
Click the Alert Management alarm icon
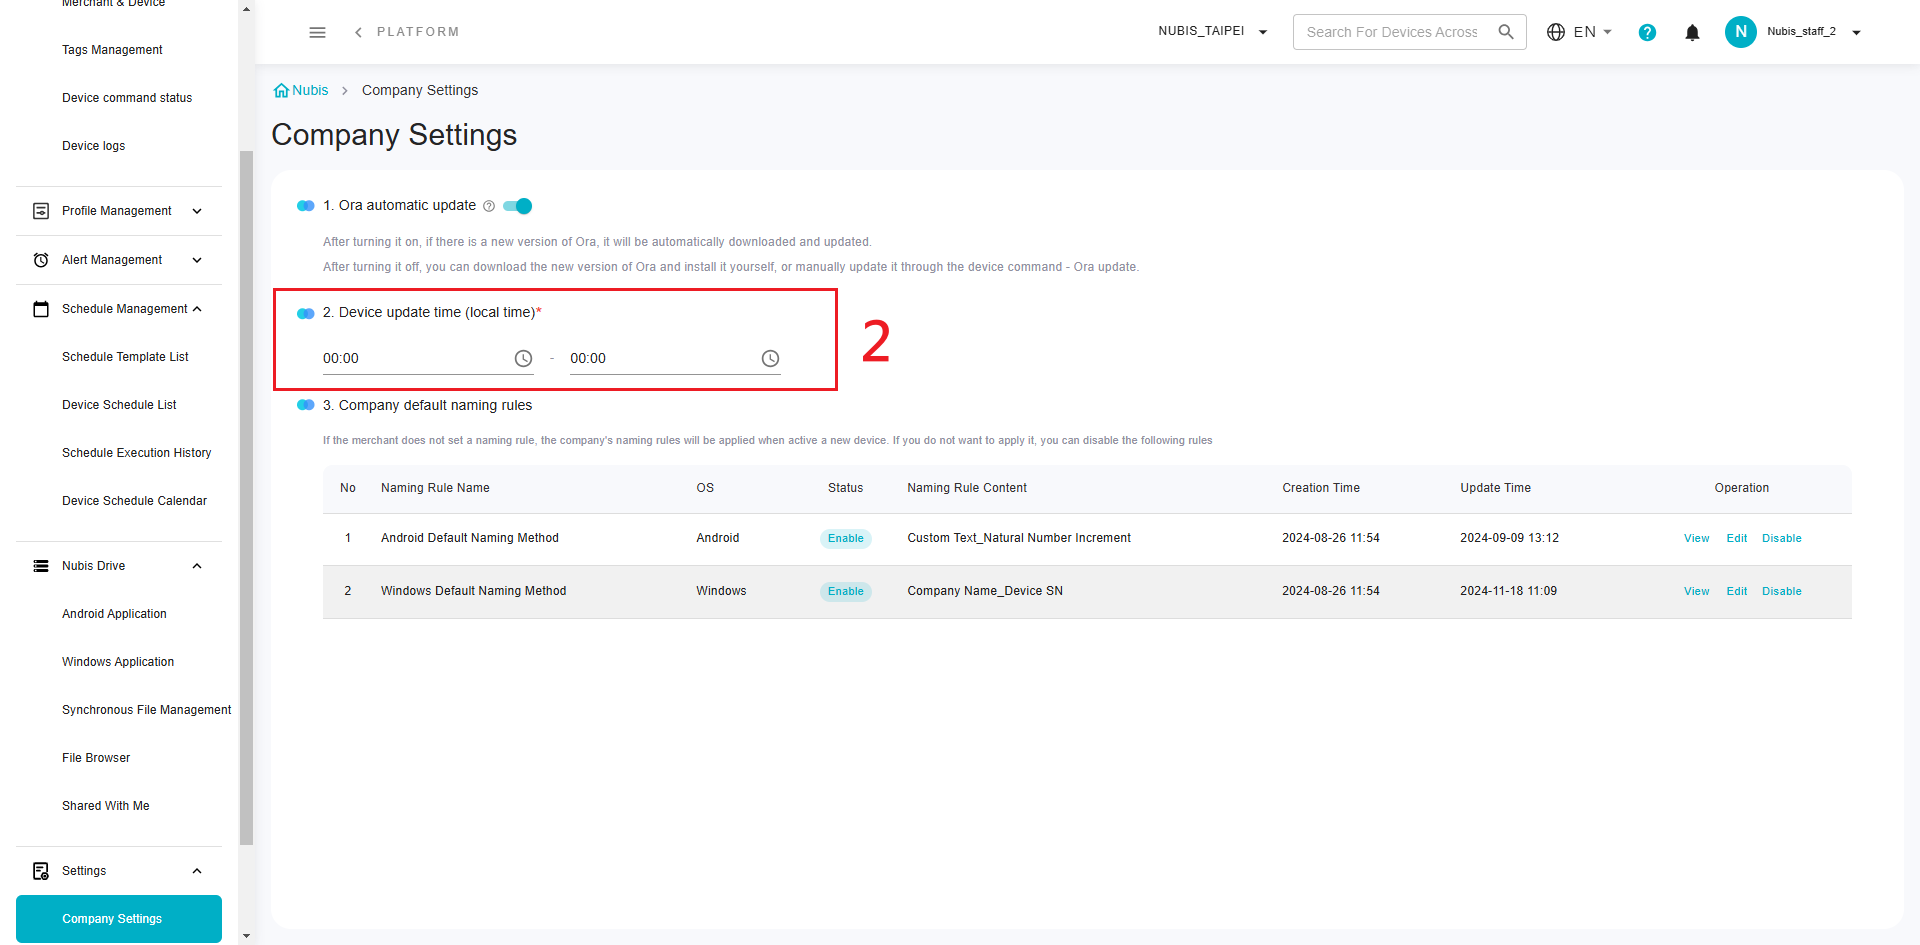[x=41, y=260]
